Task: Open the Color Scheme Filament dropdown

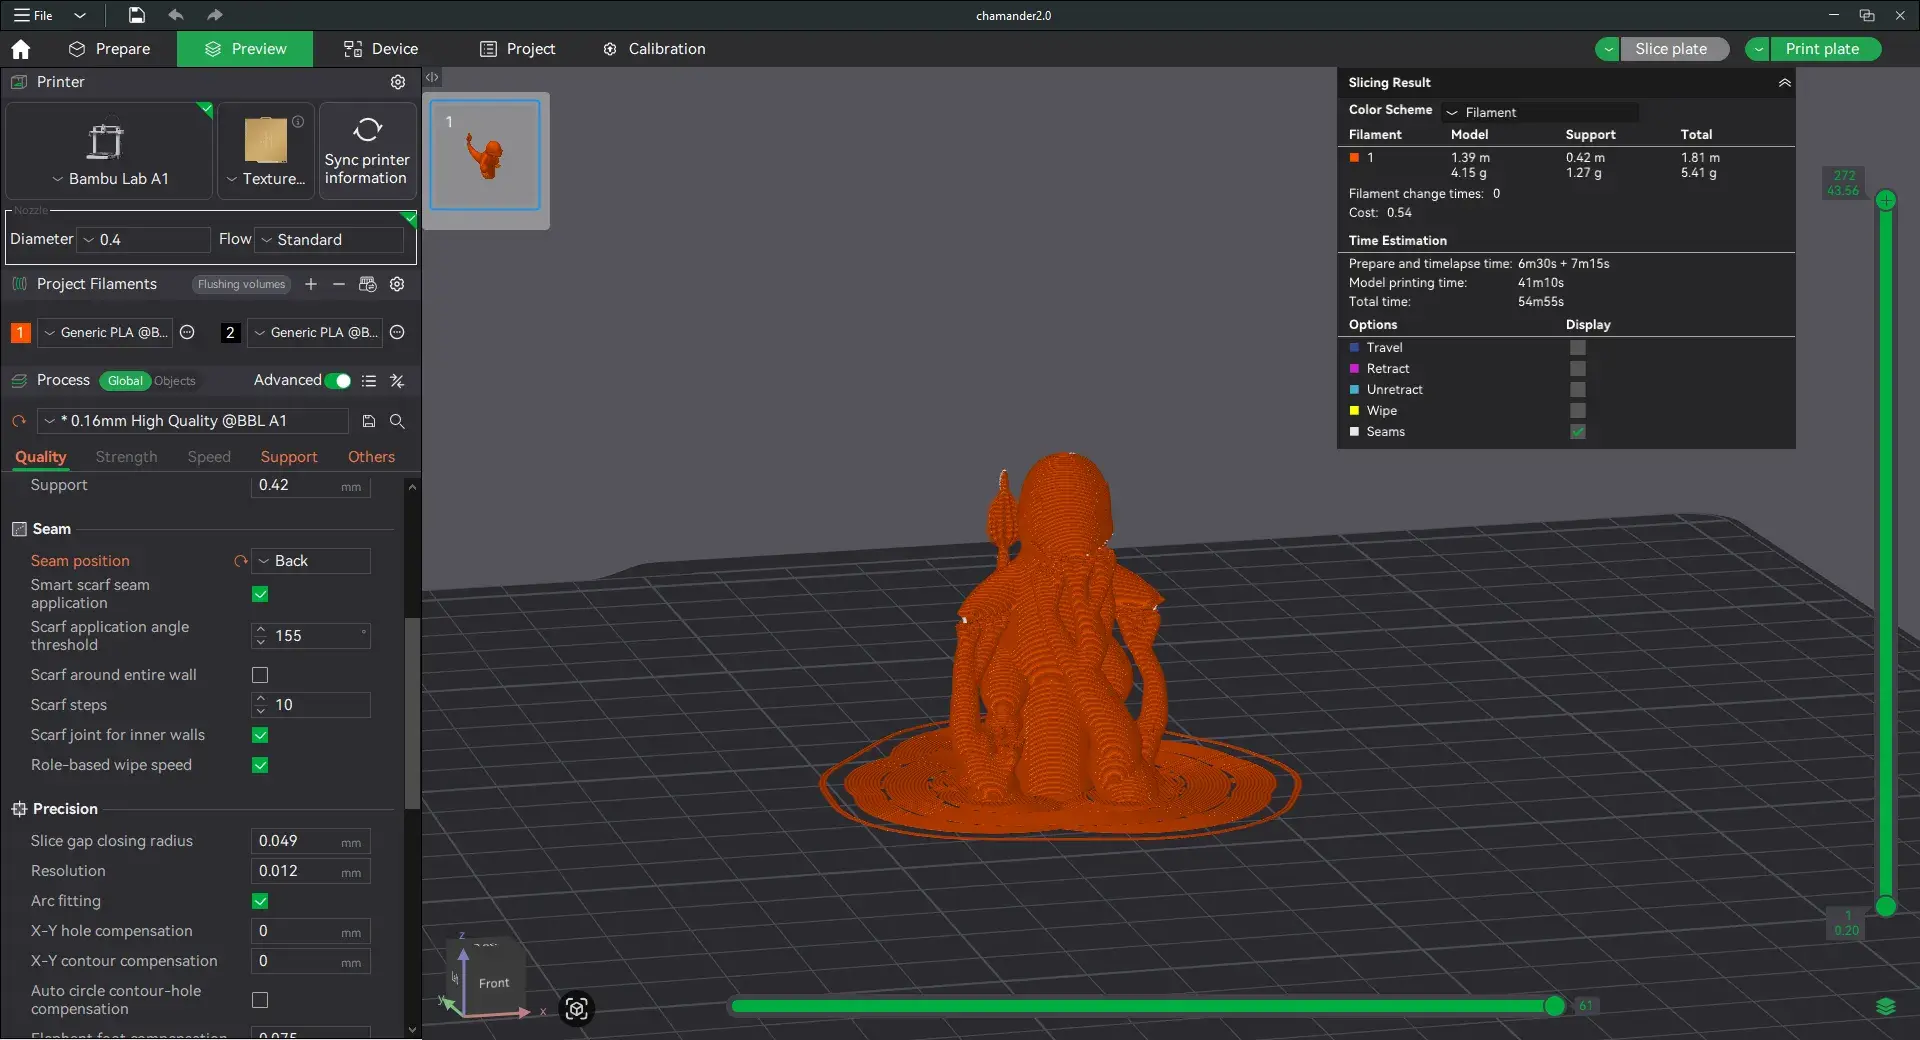Action: (x=1540, y=112)
